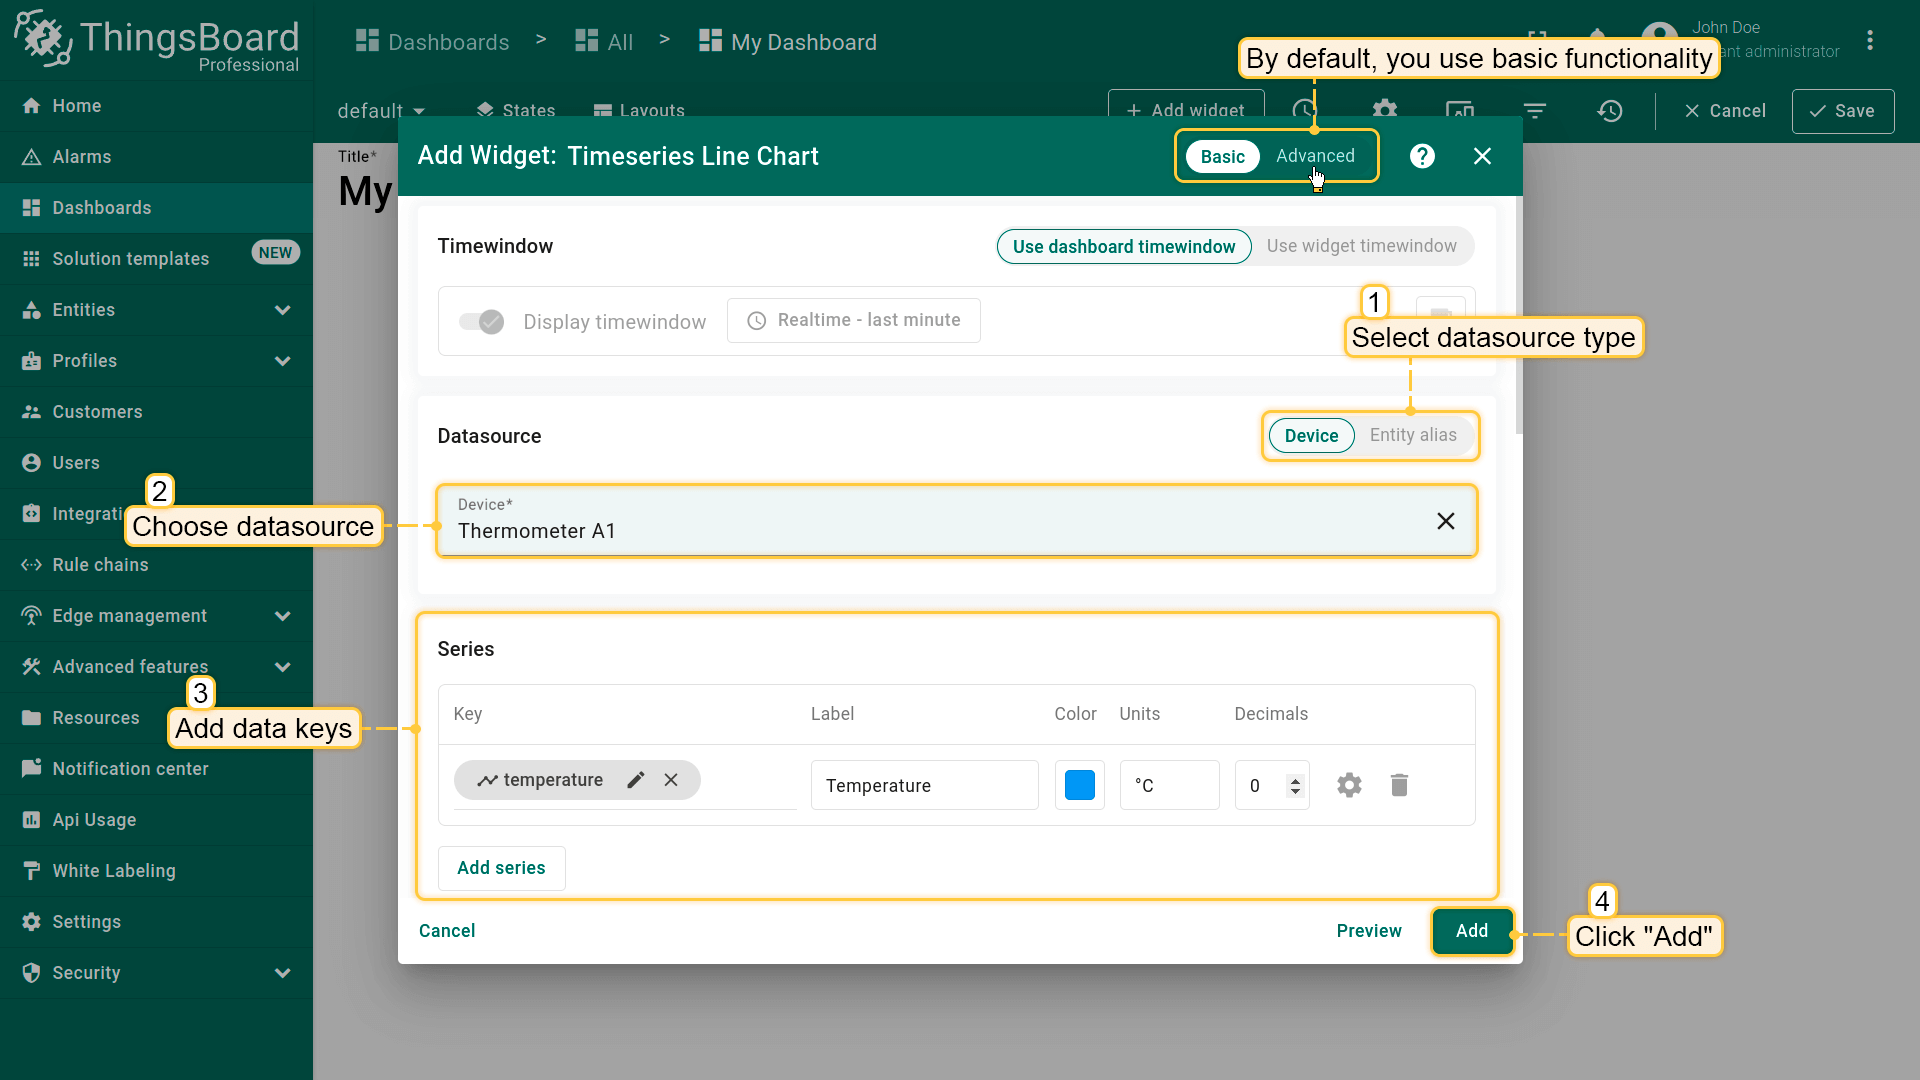Go to Rule chains in the sidebar
The width and height of the screenshot is (1920, 1080).
point(100,565)
